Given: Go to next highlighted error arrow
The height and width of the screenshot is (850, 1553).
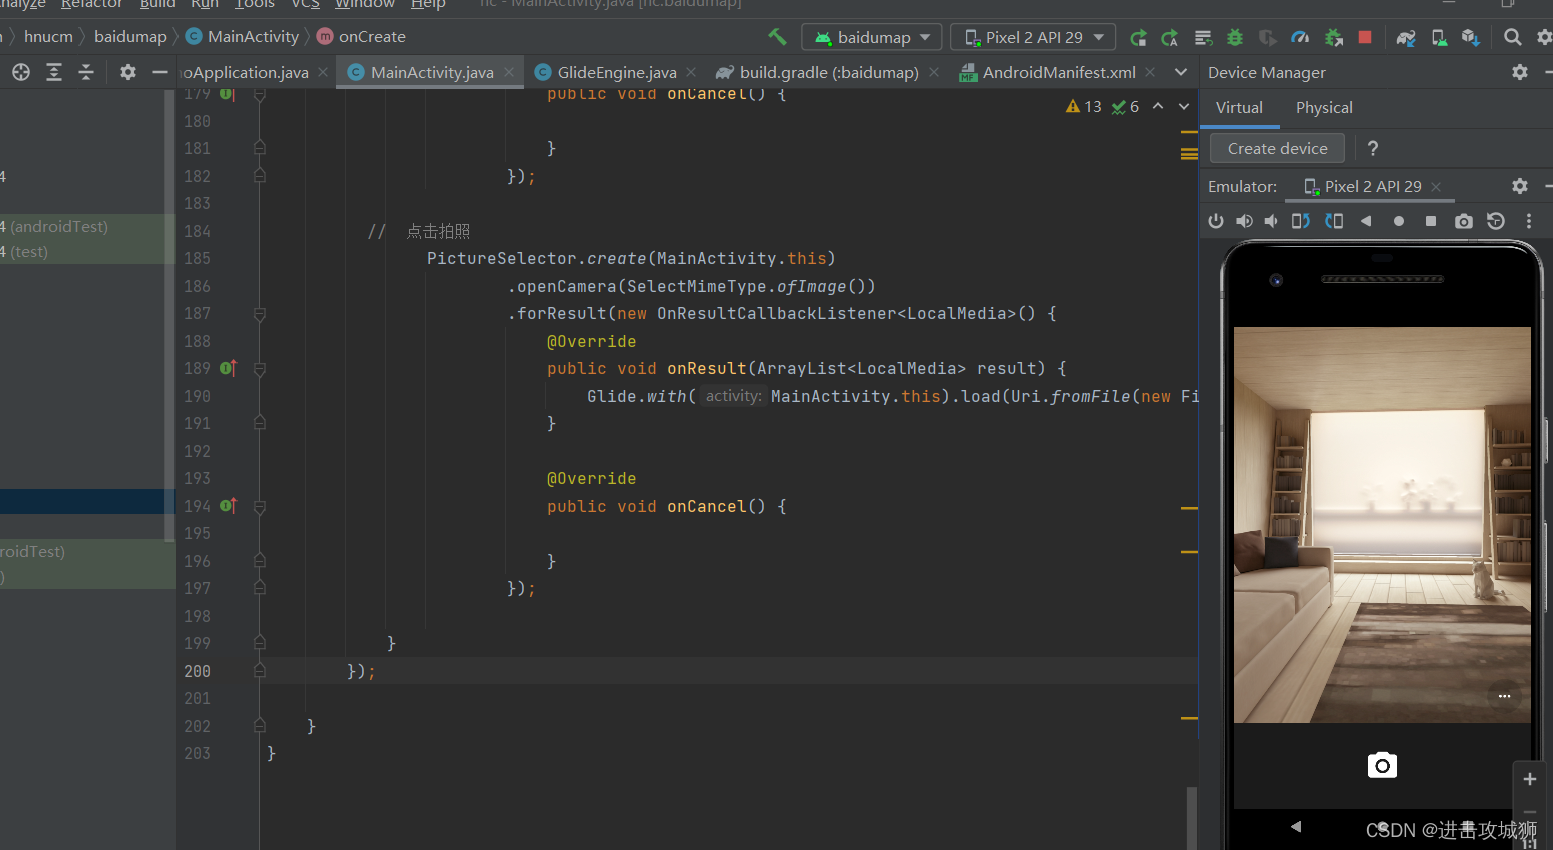Looking at the screenshot, I should [1184, 106].
